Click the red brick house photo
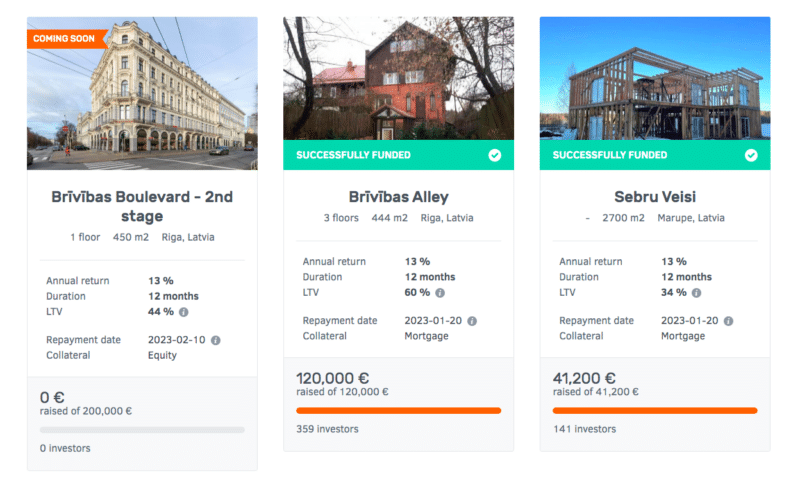 tap(398, 80)
